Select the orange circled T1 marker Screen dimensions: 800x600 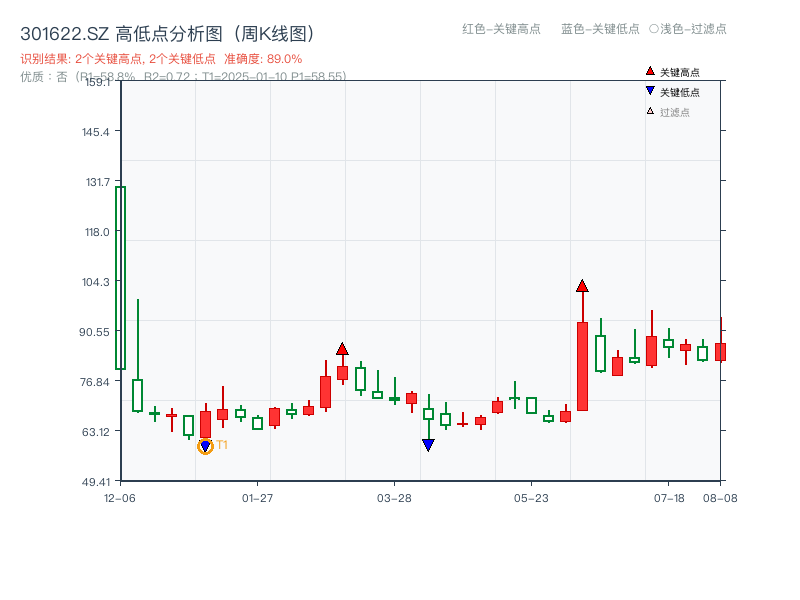(205, 445)
